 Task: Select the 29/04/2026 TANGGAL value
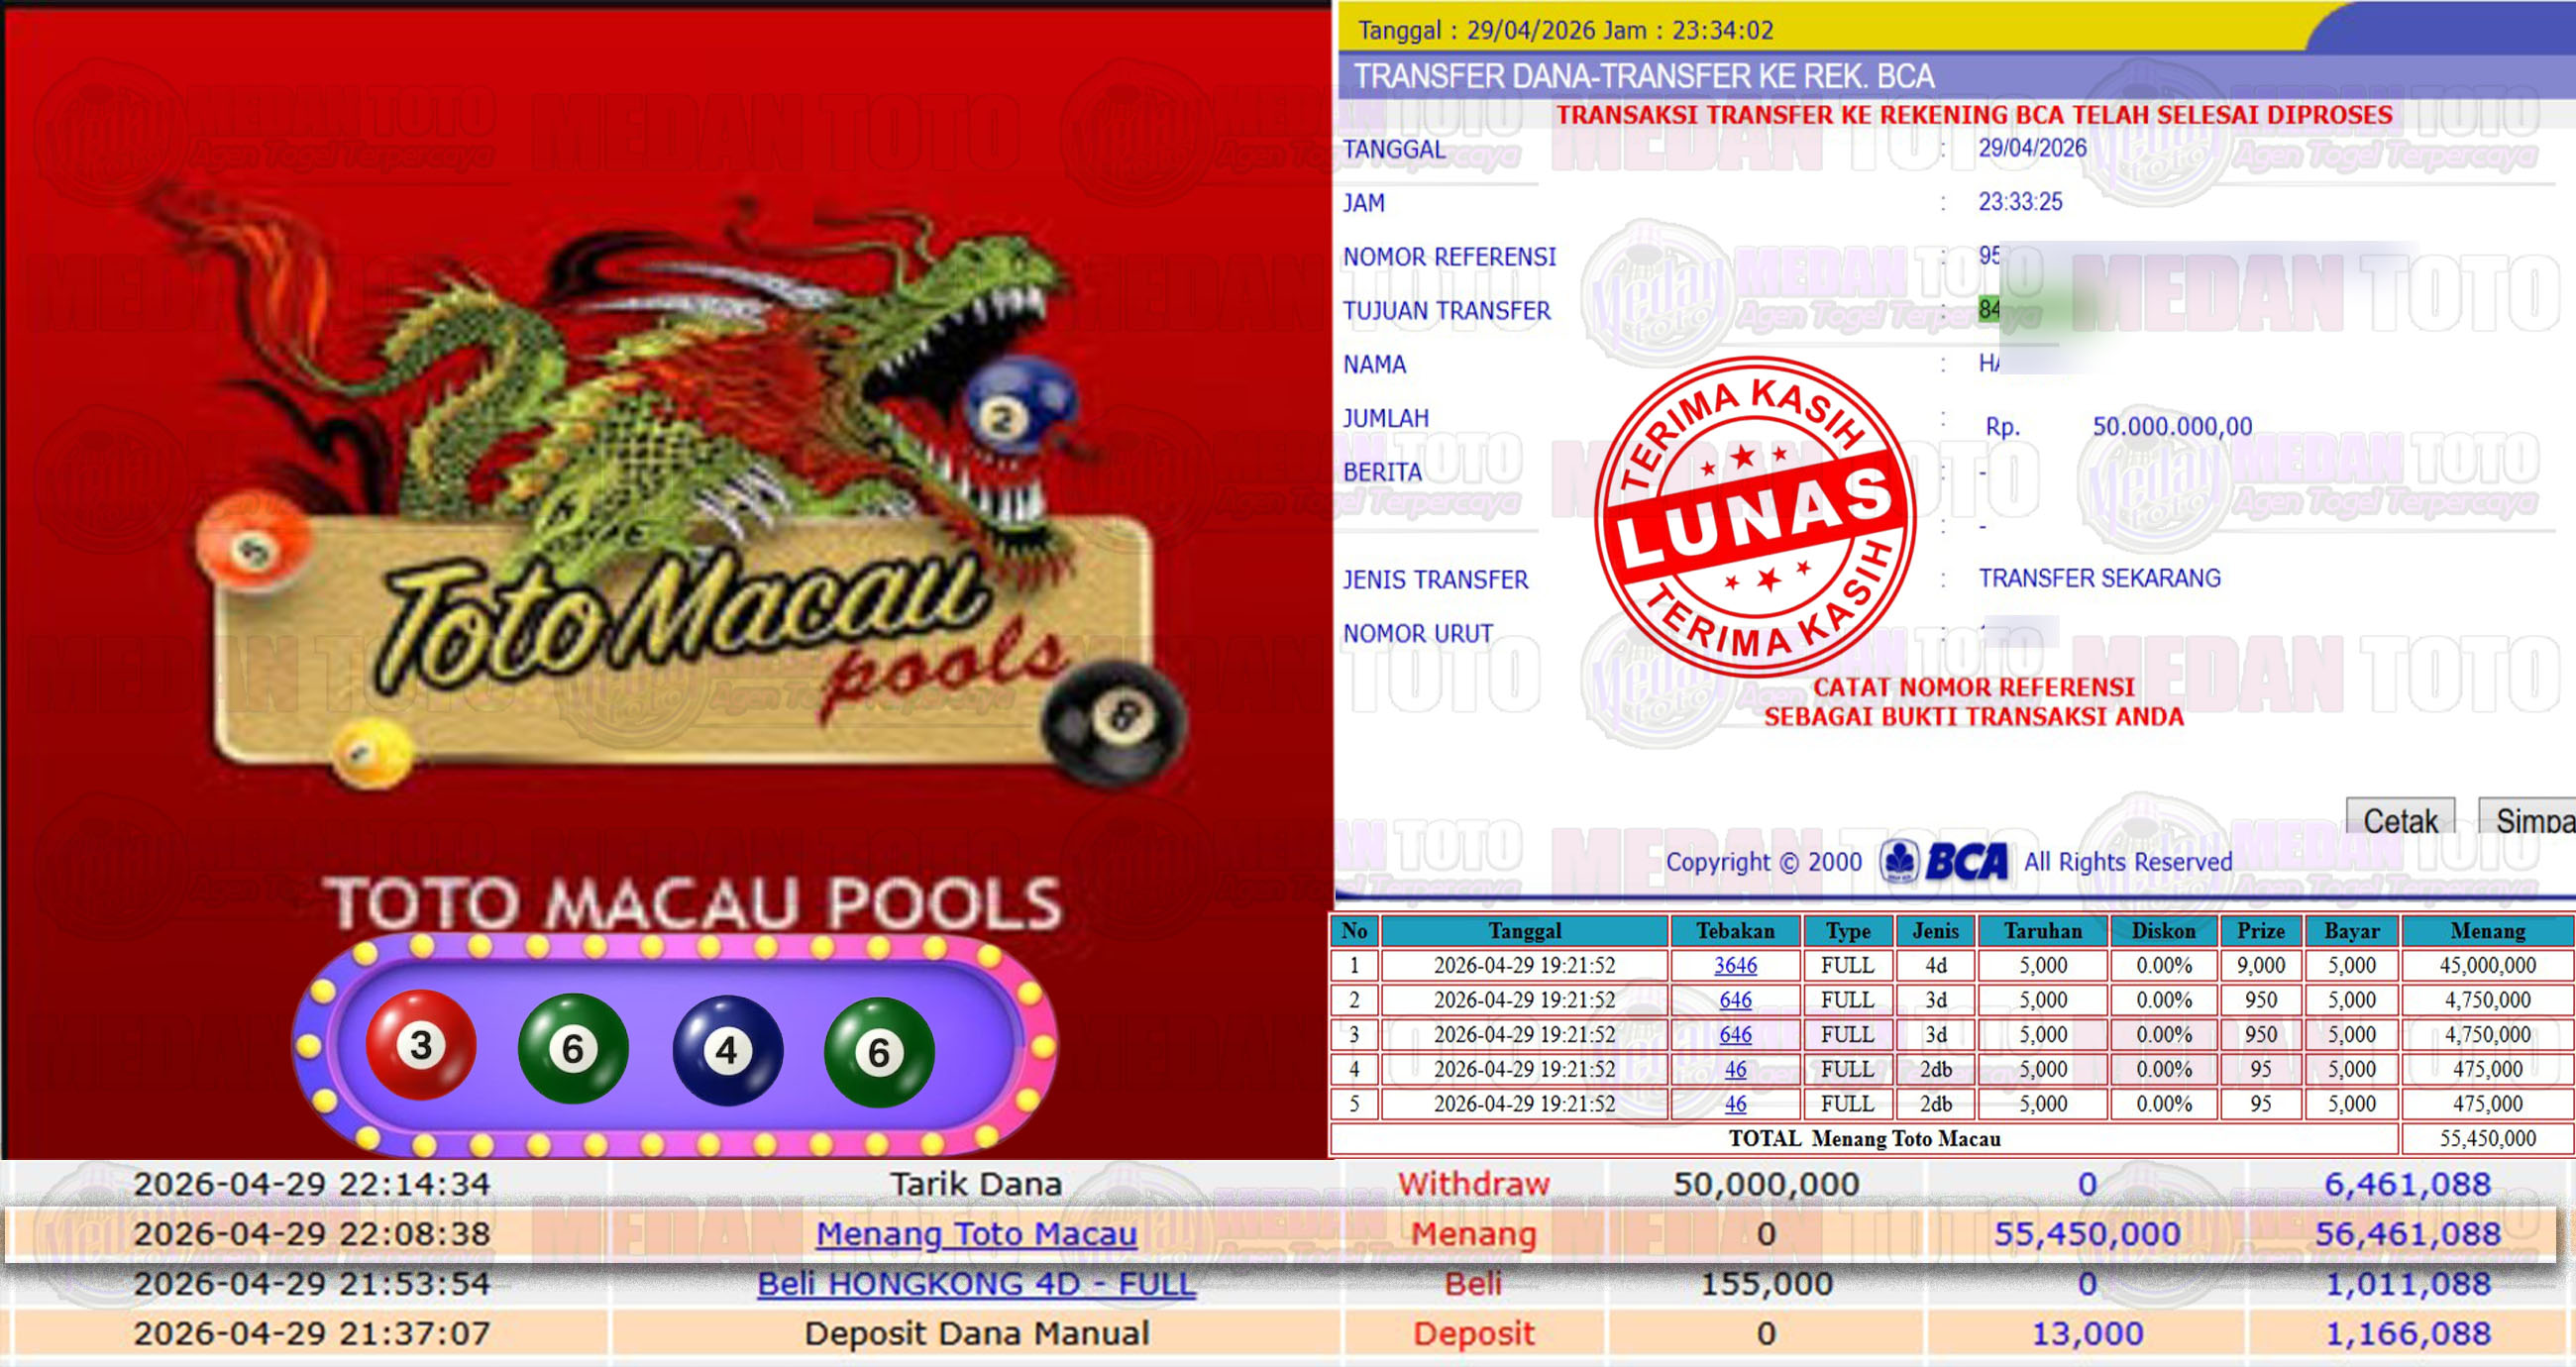coord(2032,148)
